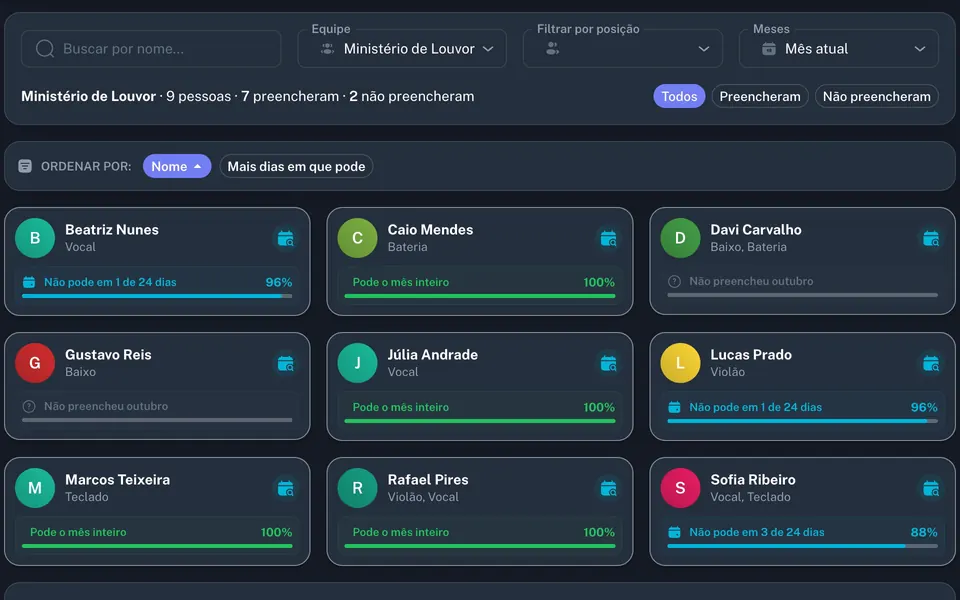Screen dimensions: 960x600
Task: Click Marcos Teixeira avatar M
Action: click(x=35, y=488)
